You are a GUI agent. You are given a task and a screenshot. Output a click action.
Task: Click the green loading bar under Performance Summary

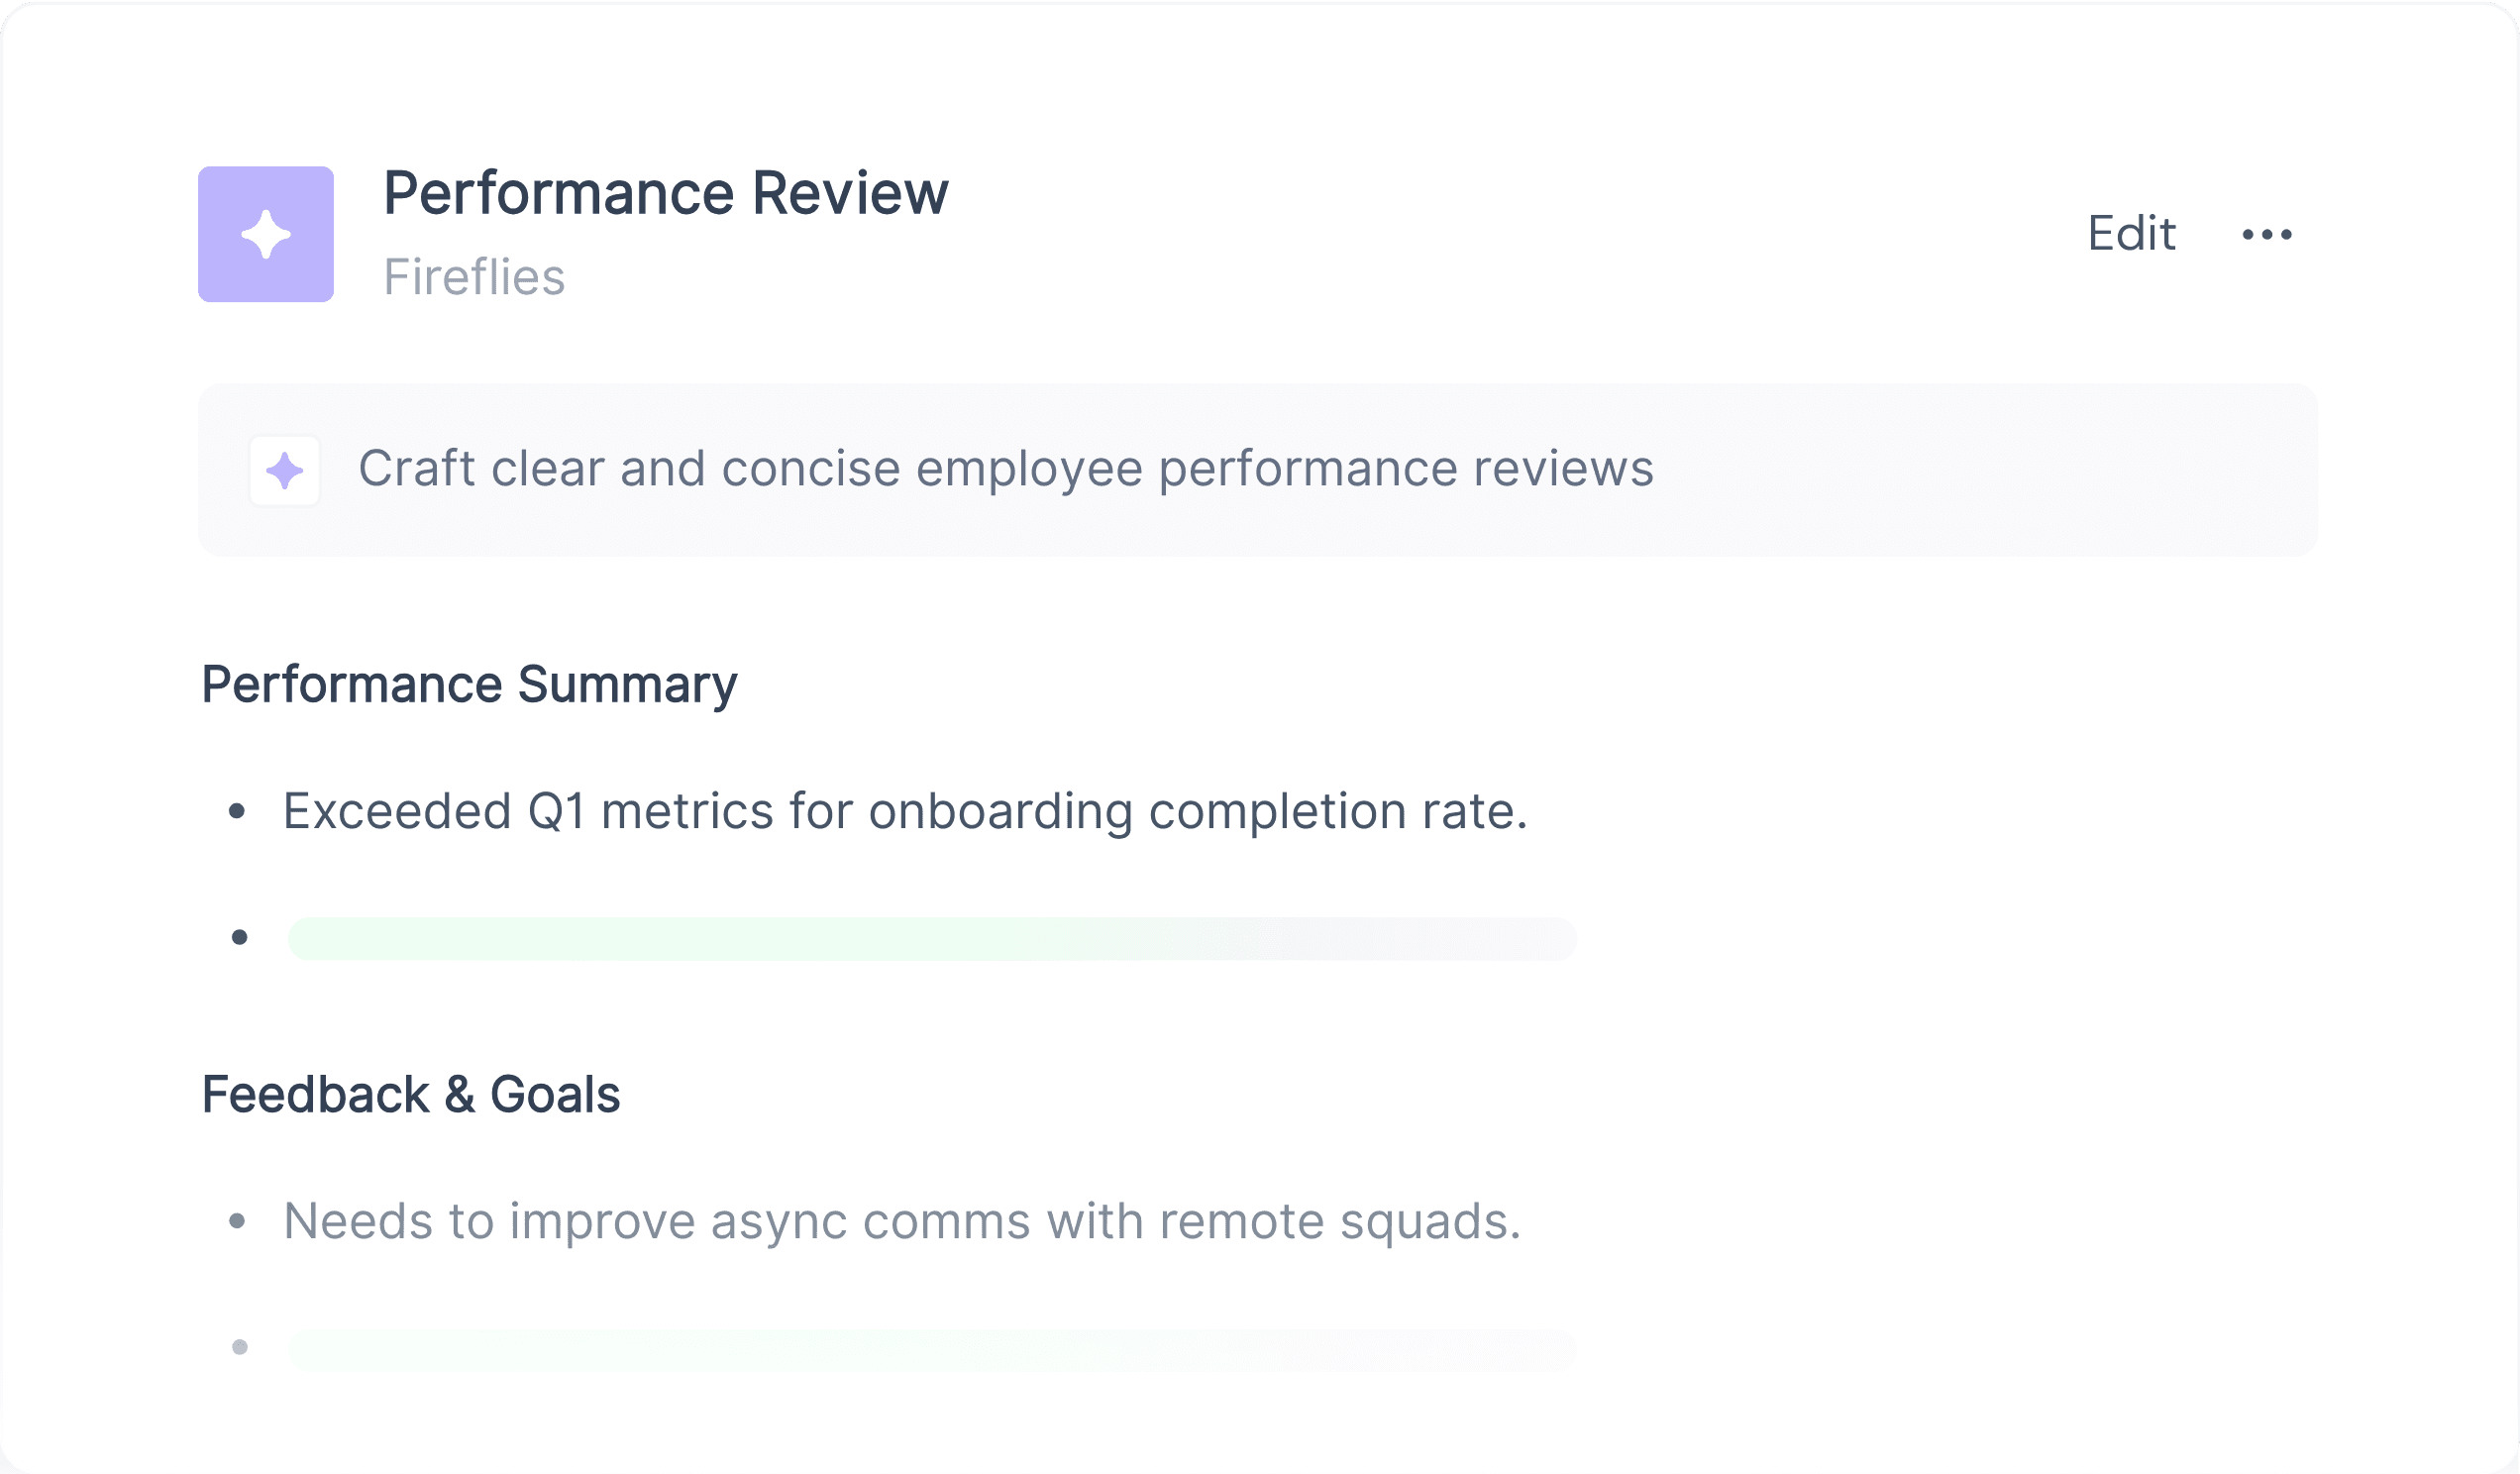[x=932, y=939]
